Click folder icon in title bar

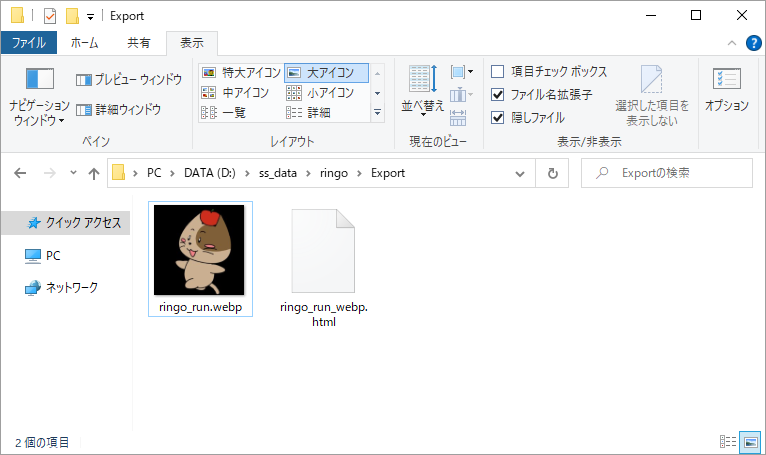pyautogui.click(x=18, y=15)
